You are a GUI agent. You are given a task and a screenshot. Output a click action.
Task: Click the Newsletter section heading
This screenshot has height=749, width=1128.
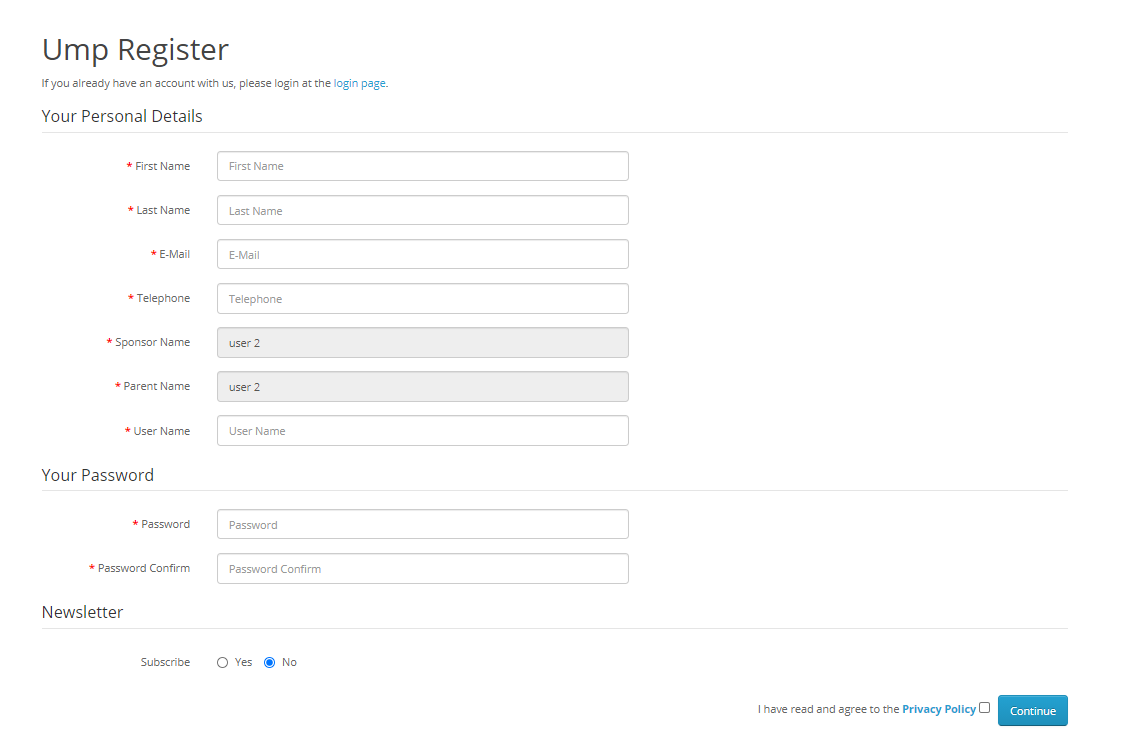point(82,612)
